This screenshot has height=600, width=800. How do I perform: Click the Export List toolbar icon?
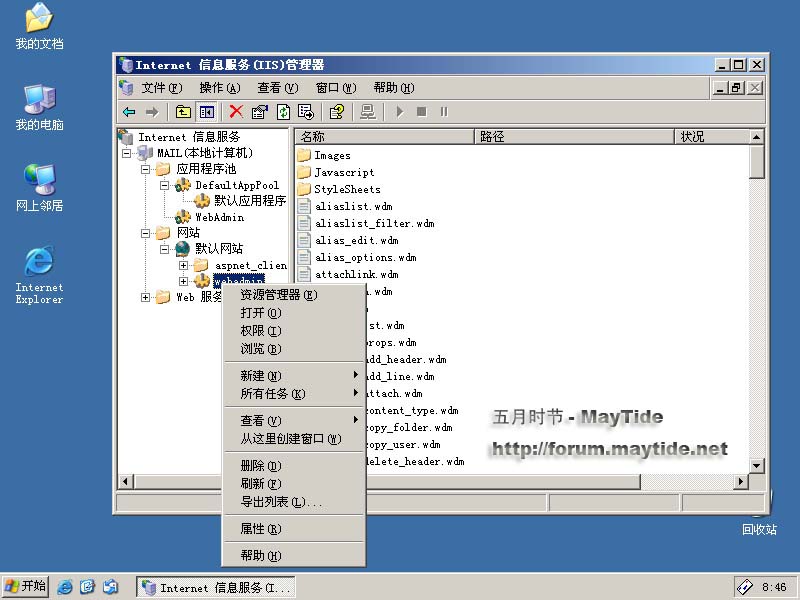point(306,112)
